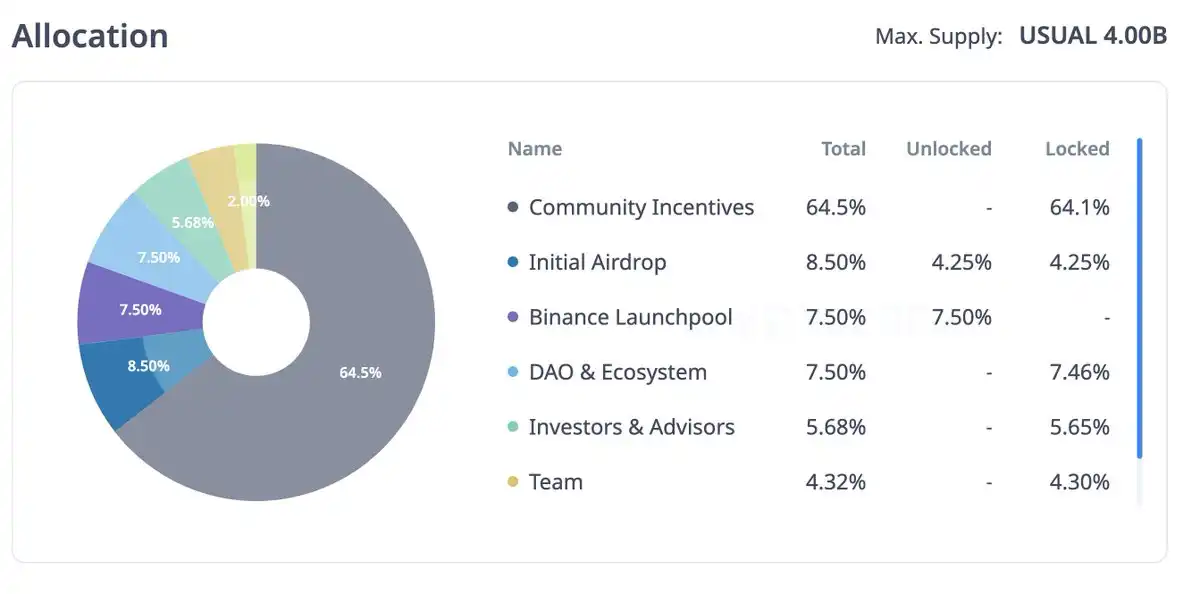This screenshot has width=1200, height=594.
Task: Click the Binance Launchpool row name
Action: (x=630, y=318)
